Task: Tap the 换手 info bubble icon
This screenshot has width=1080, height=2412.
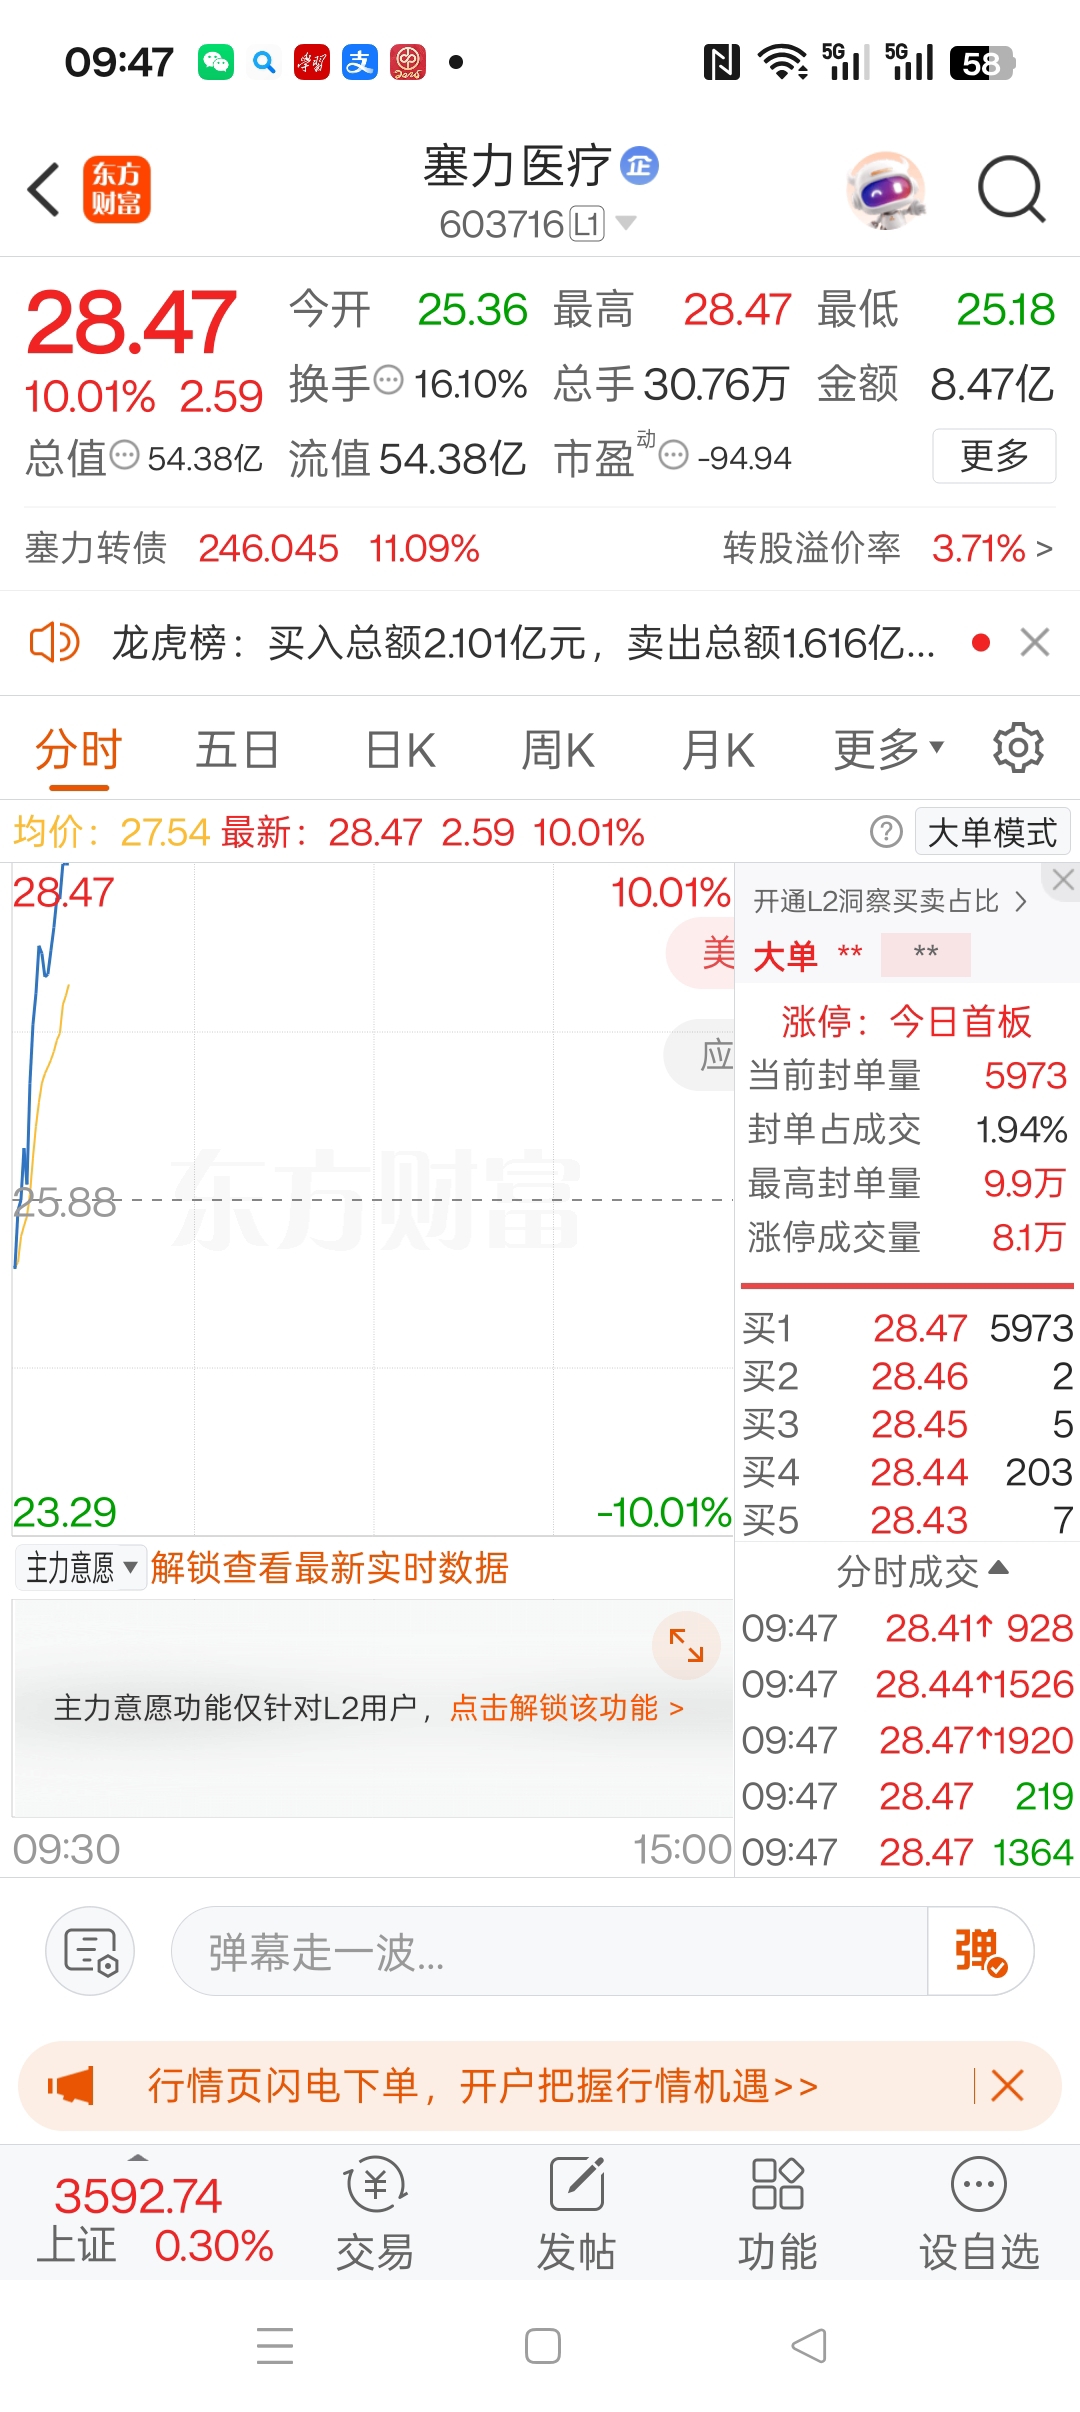Action: pyautogui.click(x=388, y=380)
